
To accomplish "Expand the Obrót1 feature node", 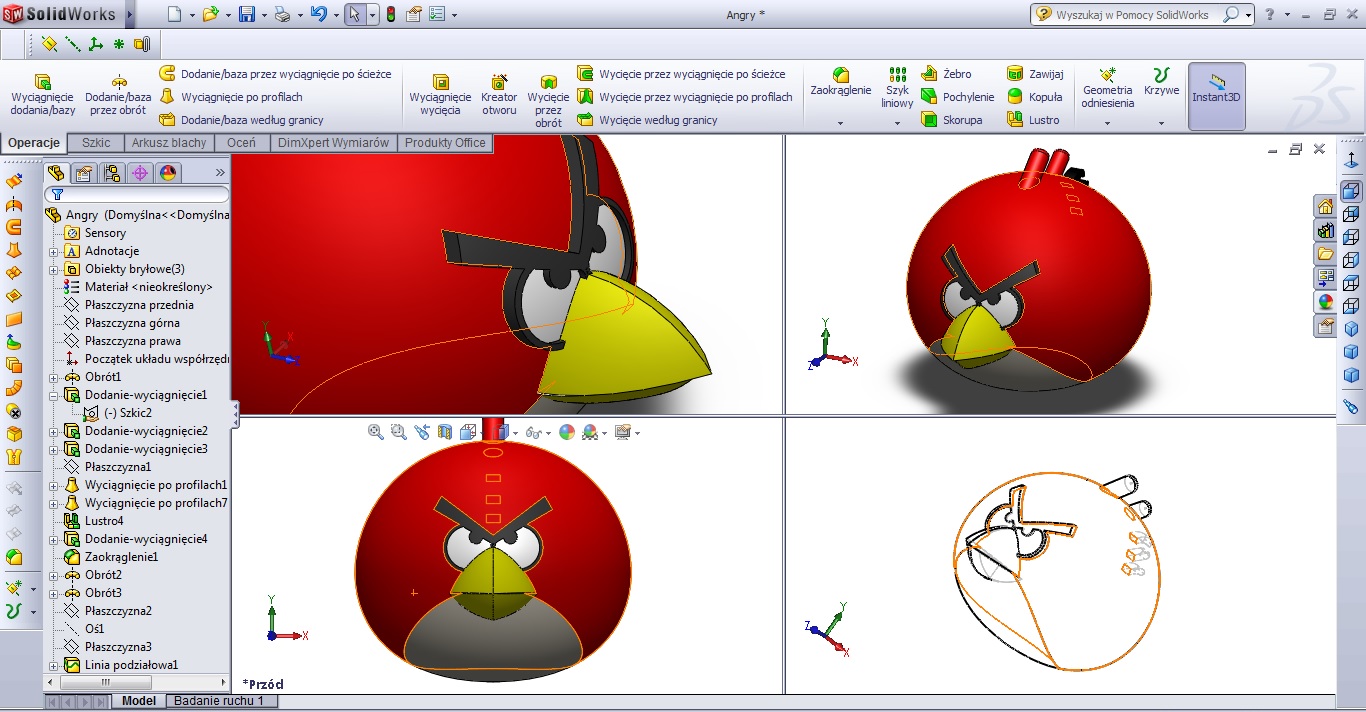I will (x=53, y=377).
